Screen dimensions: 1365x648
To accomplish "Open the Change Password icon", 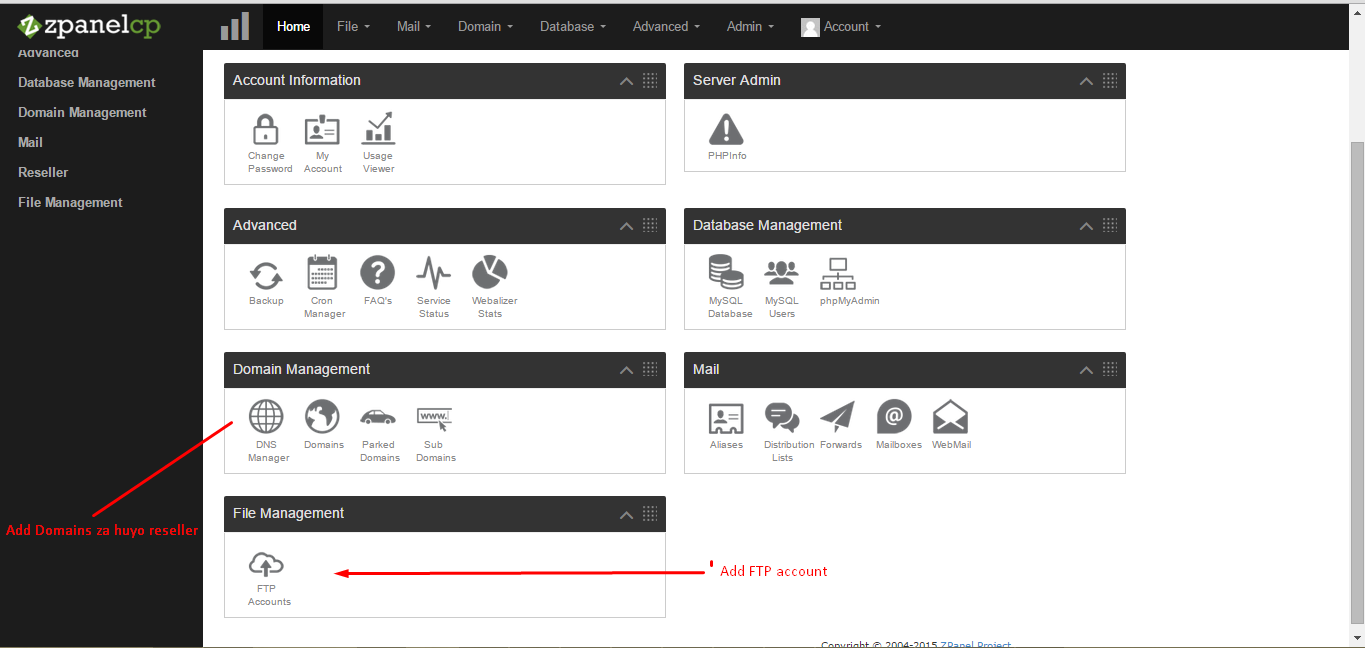I will (x=266, y=130).
